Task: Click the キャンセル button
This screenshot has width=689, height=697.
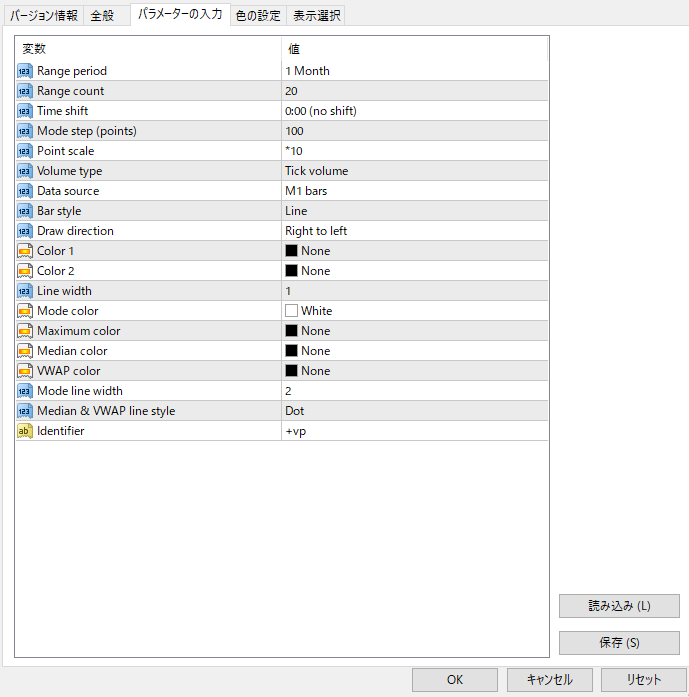Action: (x=549, y=680)
